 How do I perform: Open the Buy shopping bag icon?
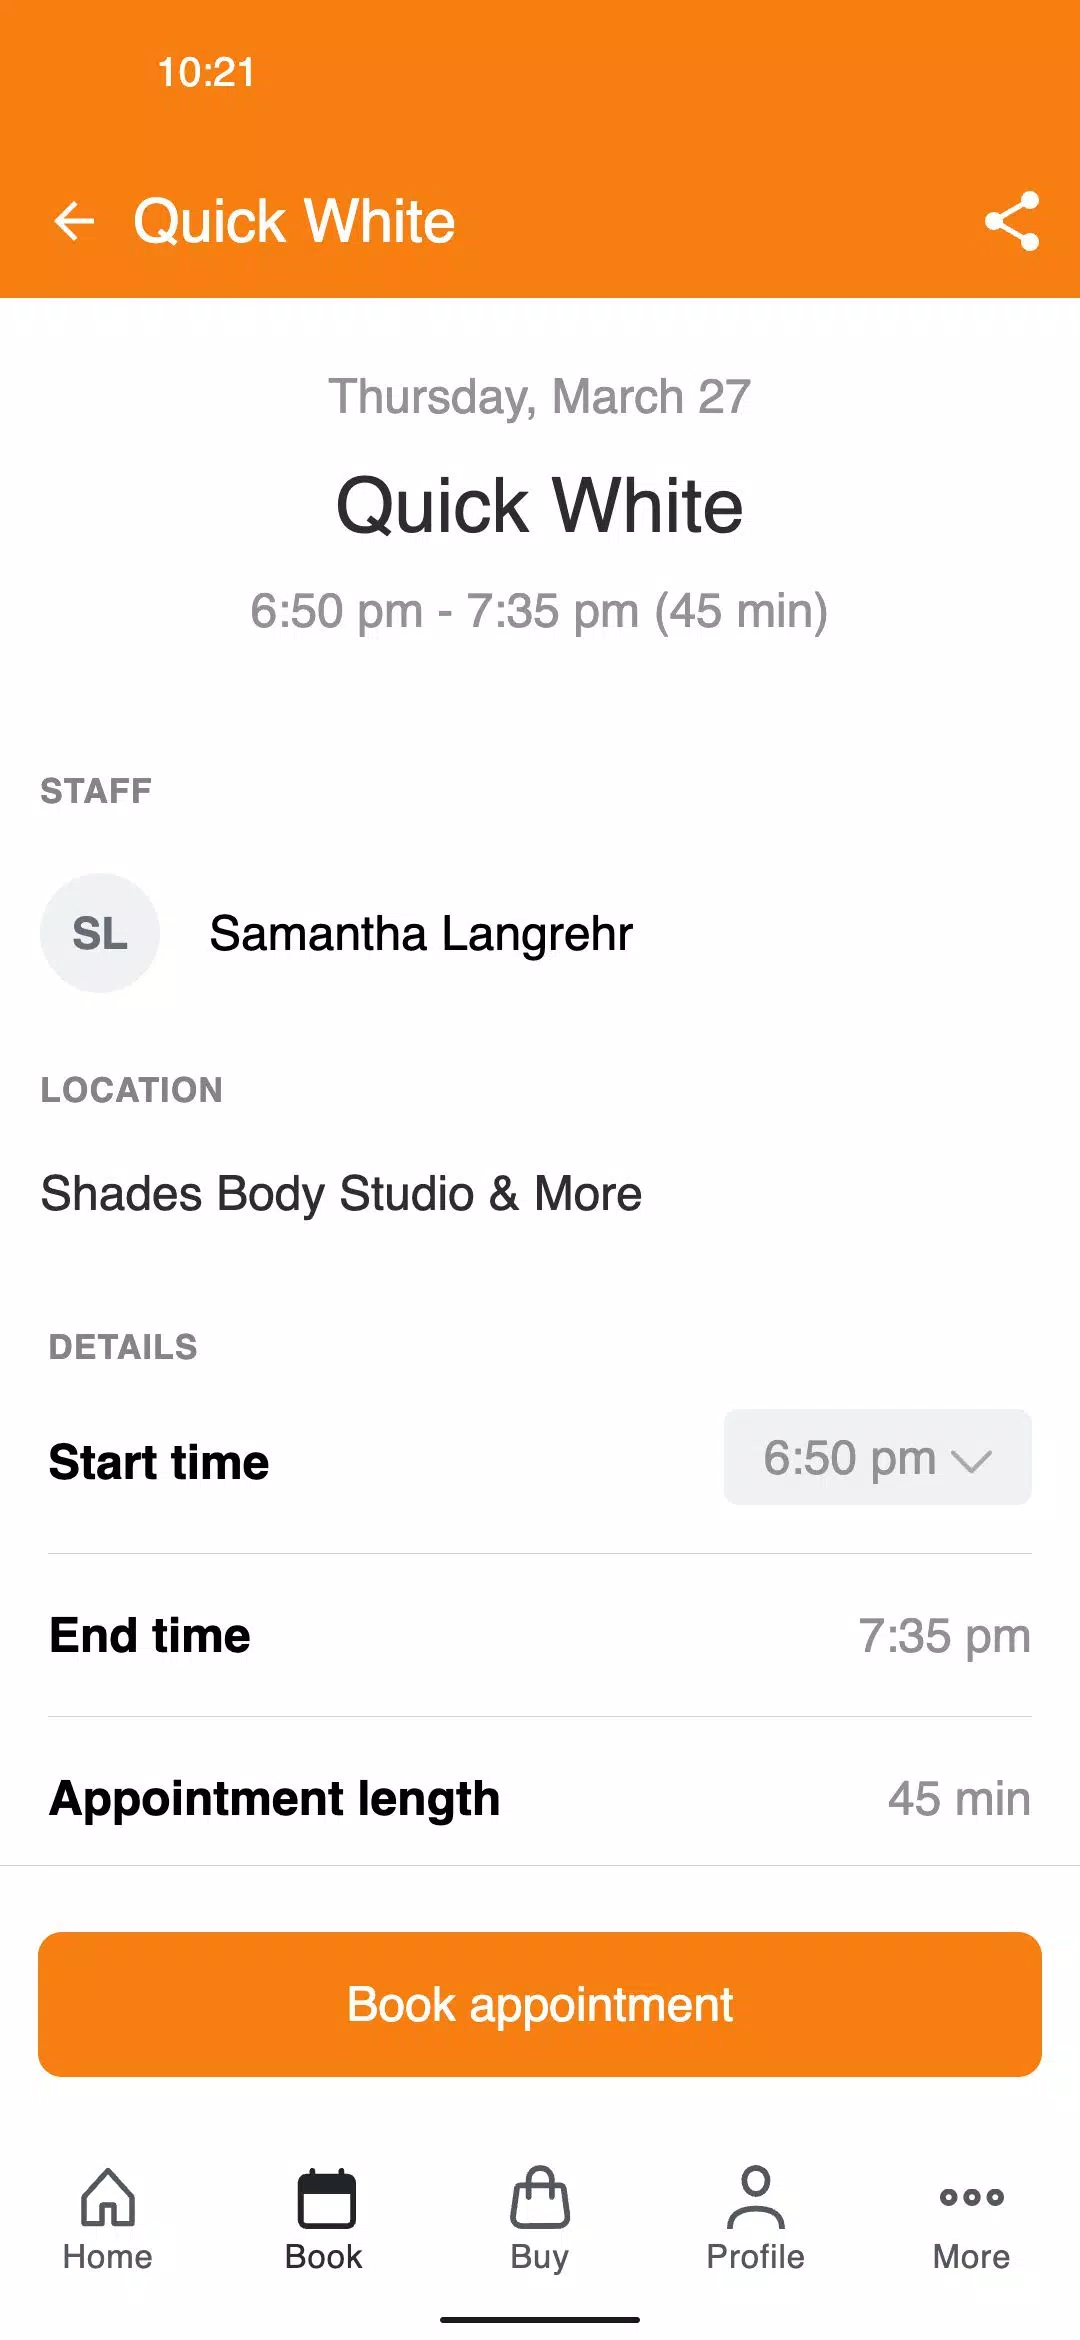(x=540, y=2197)
